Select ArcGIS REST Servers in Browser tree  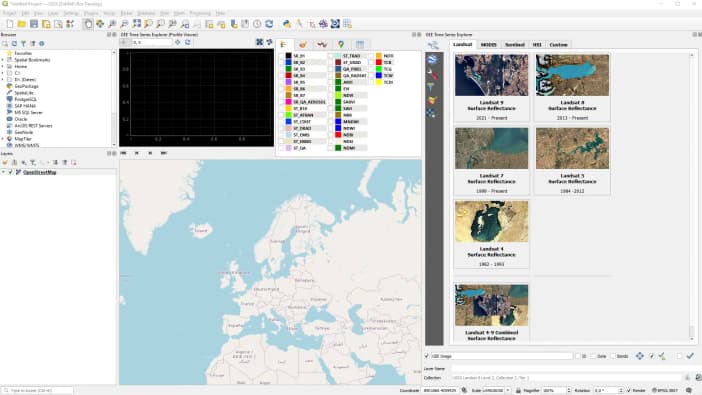coord(33,126)
